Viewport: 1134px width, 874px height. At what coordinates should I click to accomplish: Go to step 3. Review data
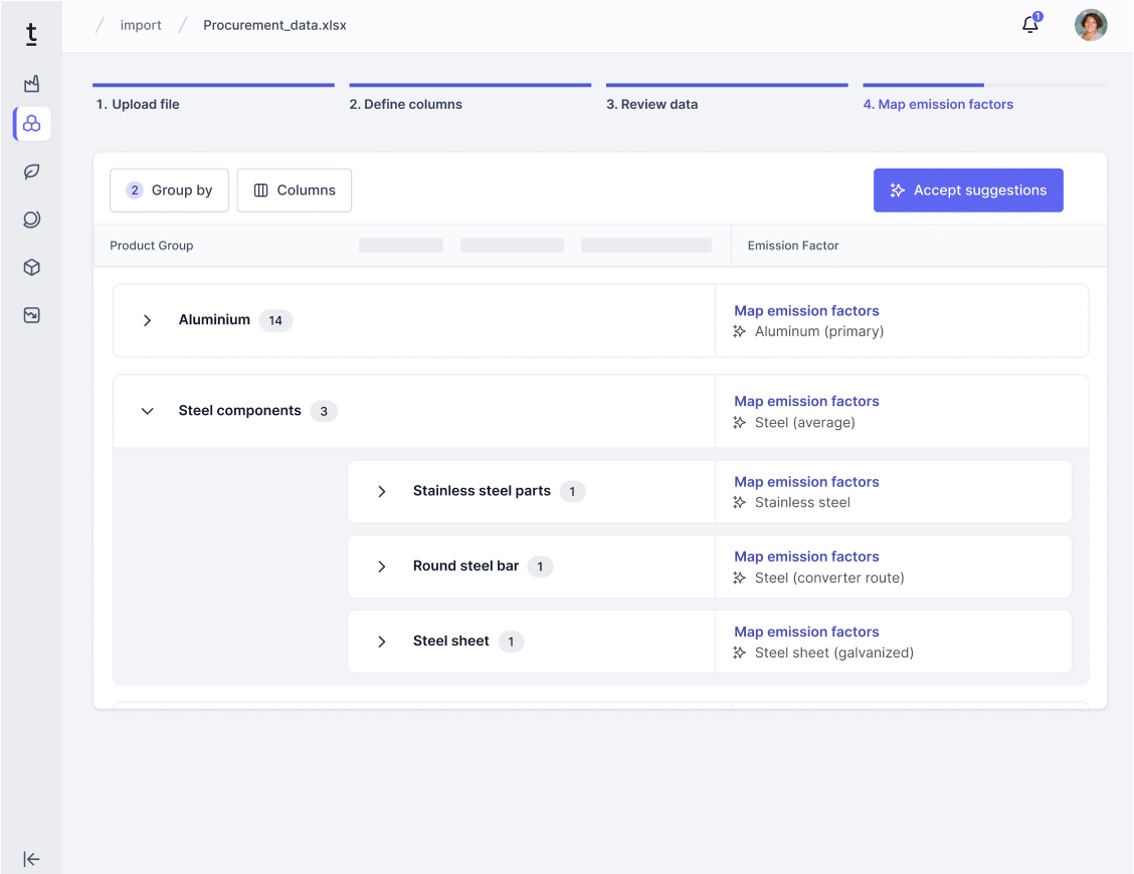tap(652, 104)
